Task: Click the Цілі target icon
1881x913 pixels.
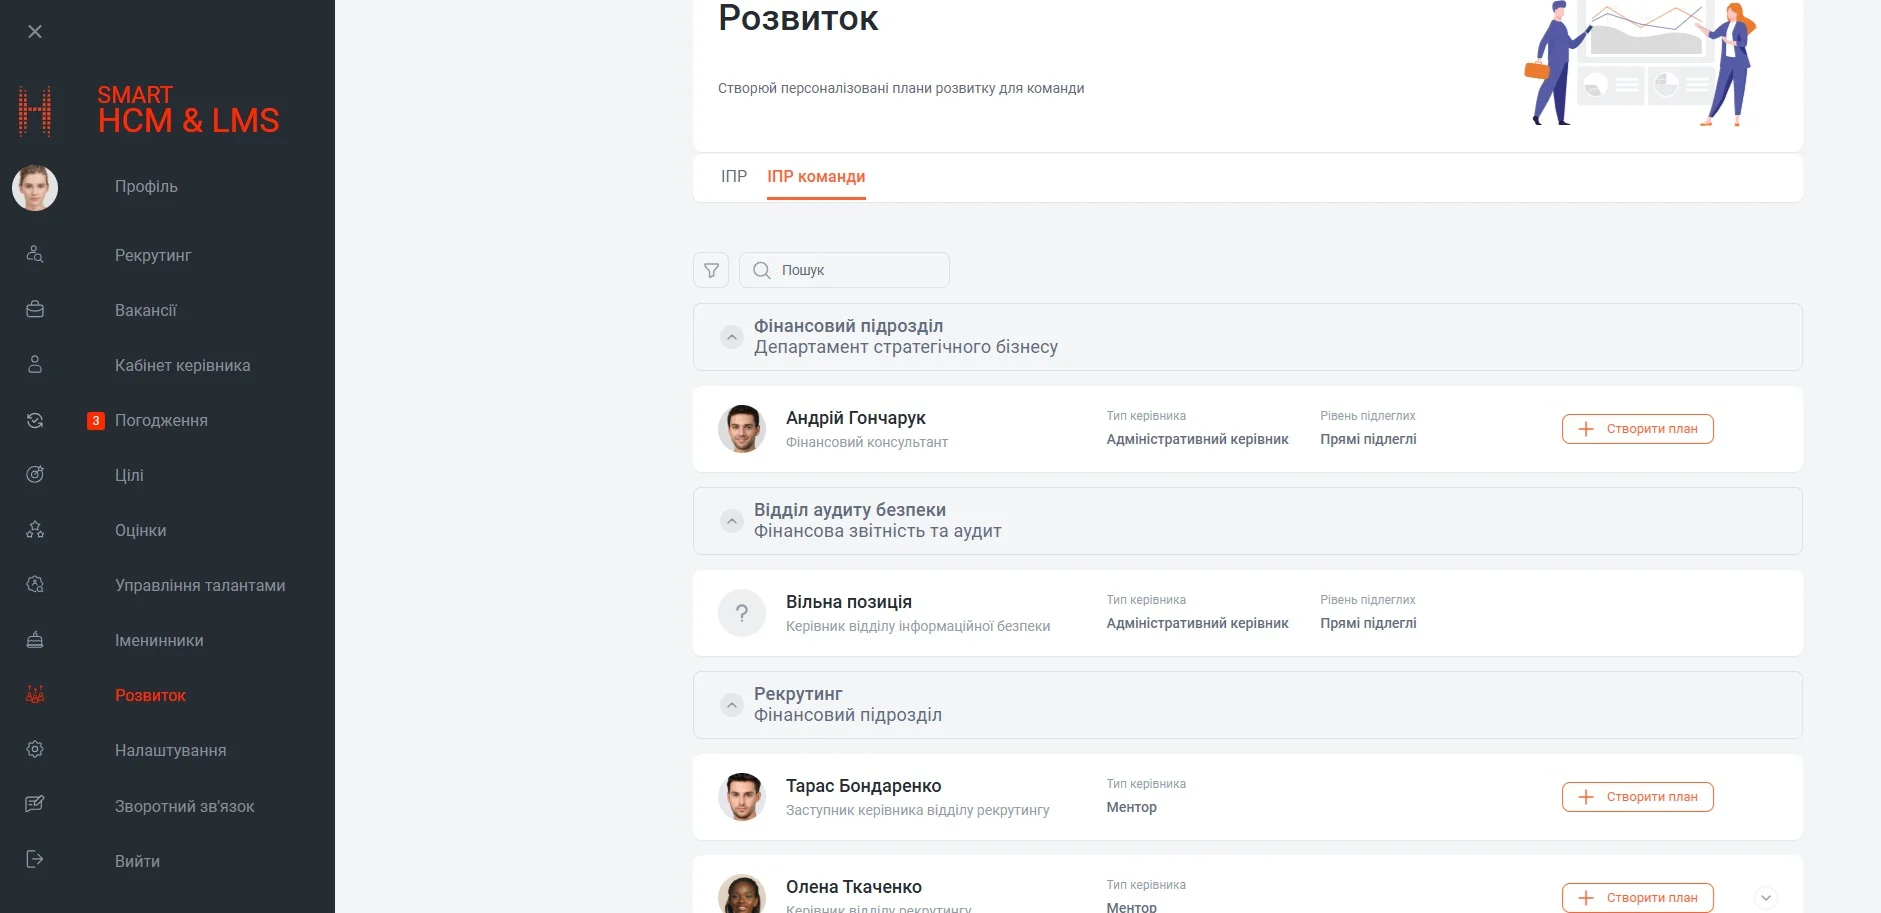Action: point(35,475)
